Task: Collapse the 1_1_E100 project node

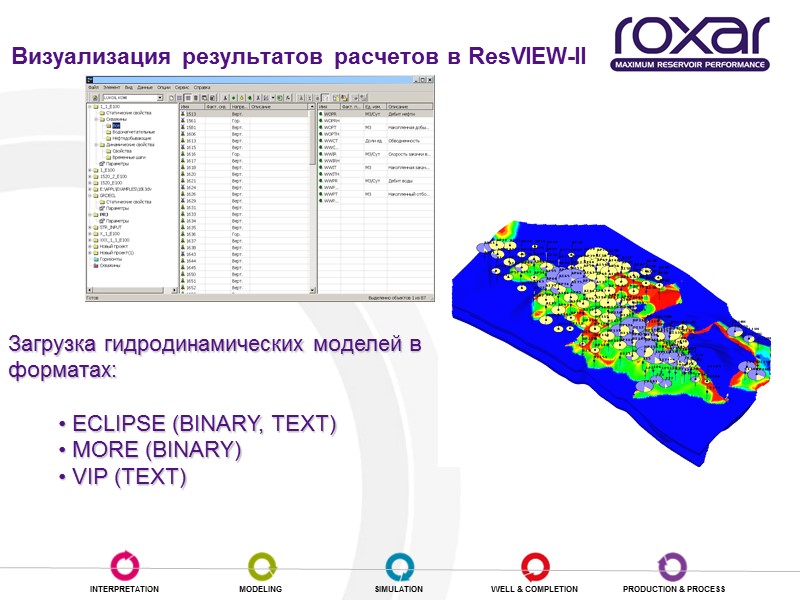Action: 90,106
